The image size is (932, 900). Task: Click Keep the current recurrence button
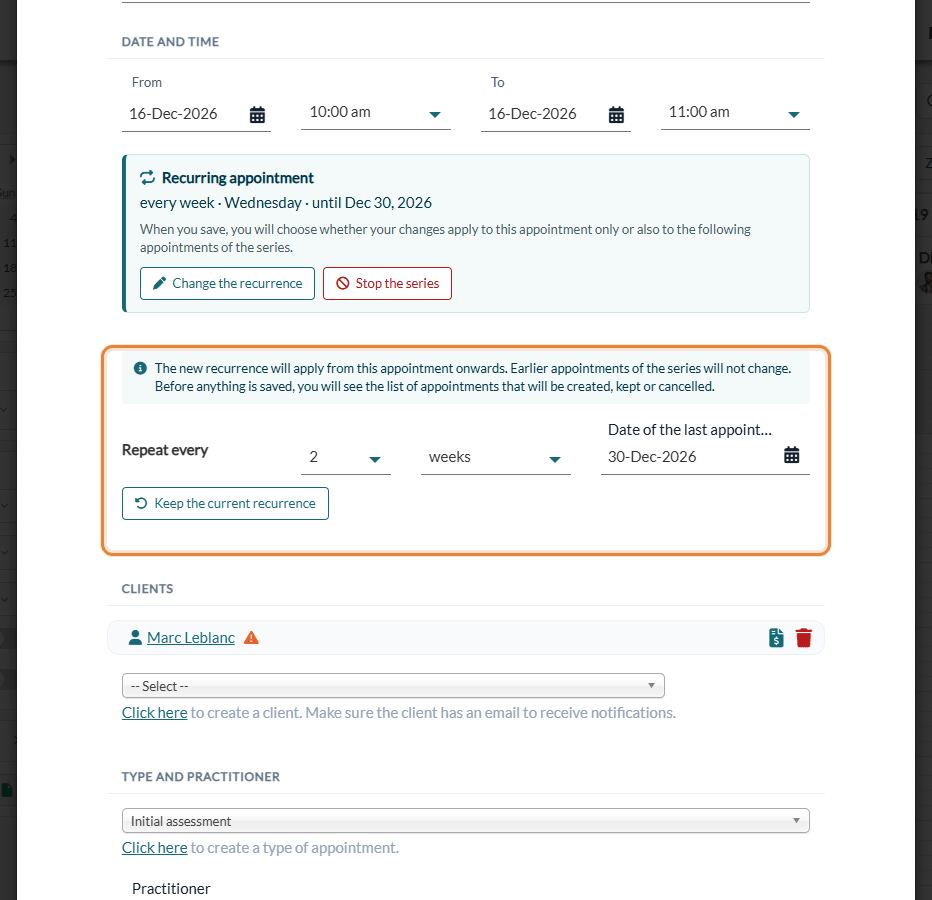point(225,504)
